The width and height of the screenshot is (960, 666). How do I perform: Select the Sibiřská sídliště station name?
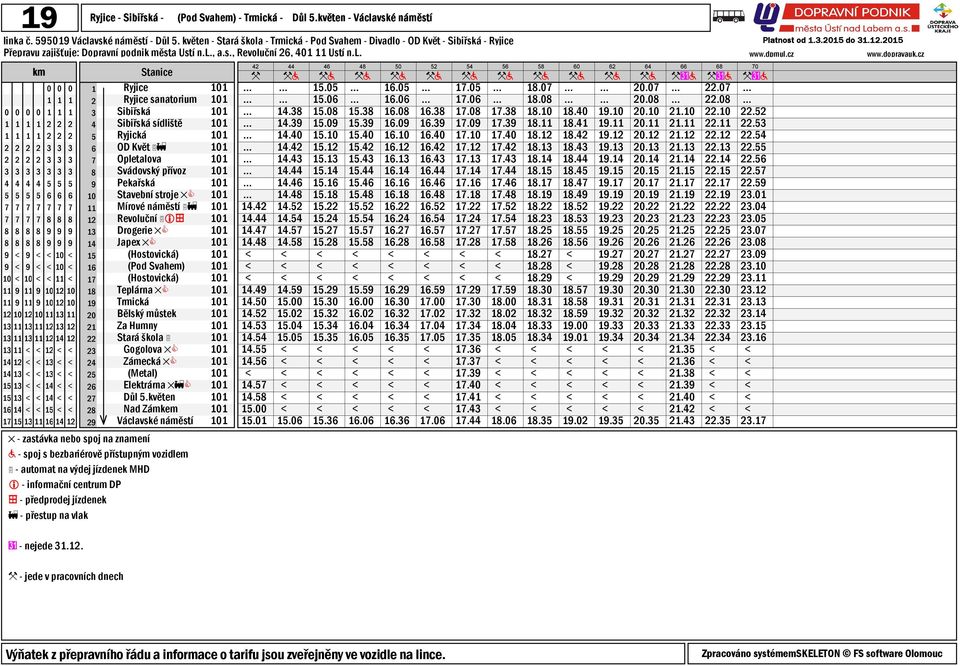pyautogui.click(x=149, y=124)
